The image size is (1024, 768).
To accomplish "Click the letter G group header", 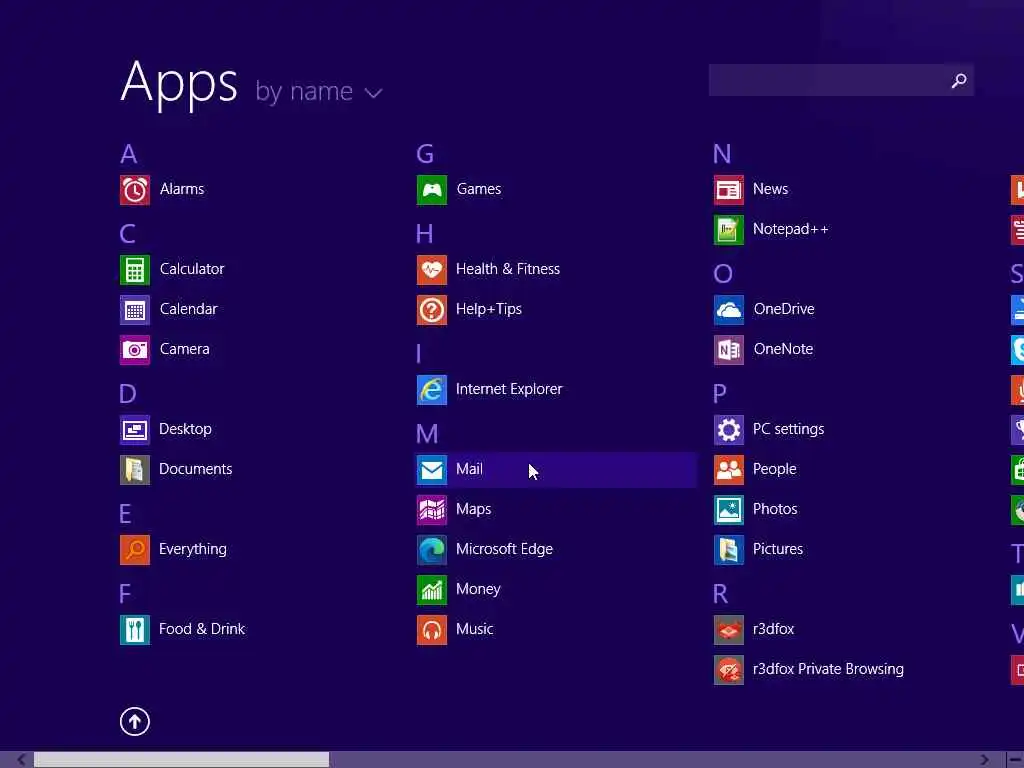I will 425,154.
